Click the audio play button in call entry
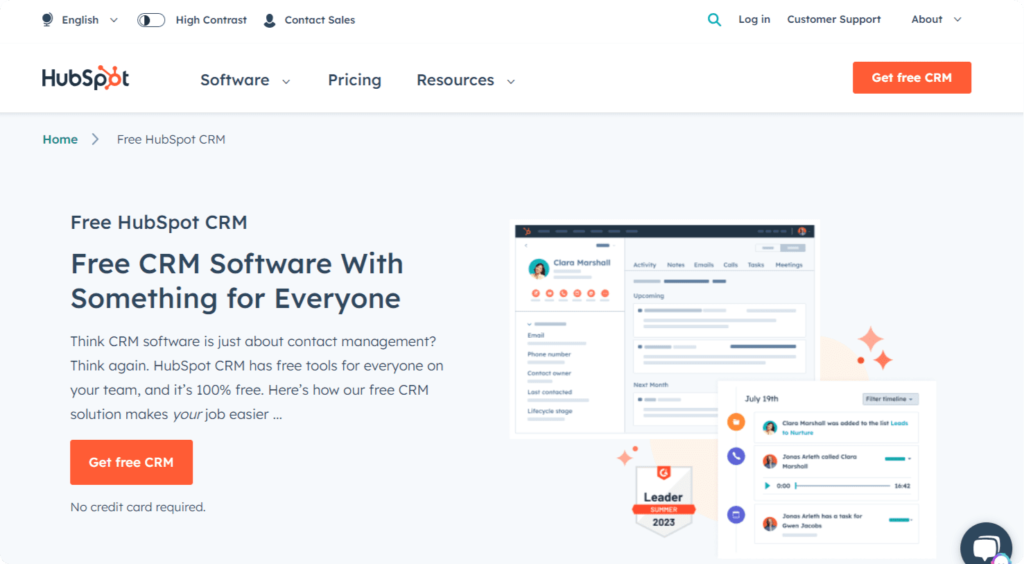 pyautogui.click(x=767, y=486)
